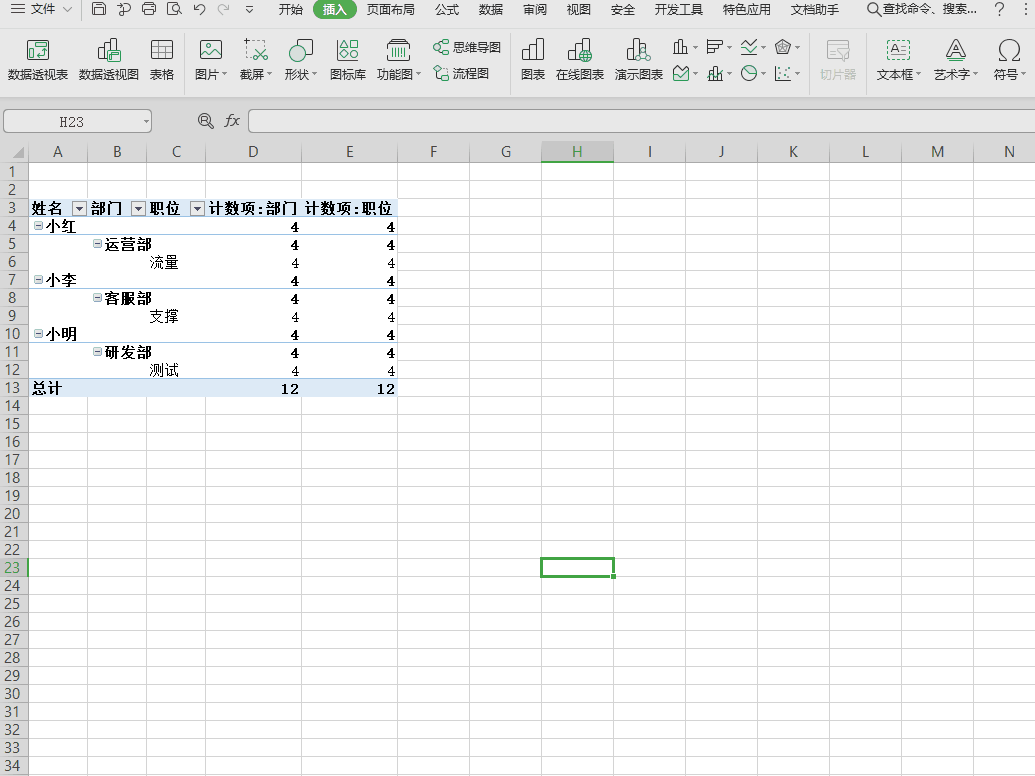Click the 文本框 text box icon

pos(898,59)
